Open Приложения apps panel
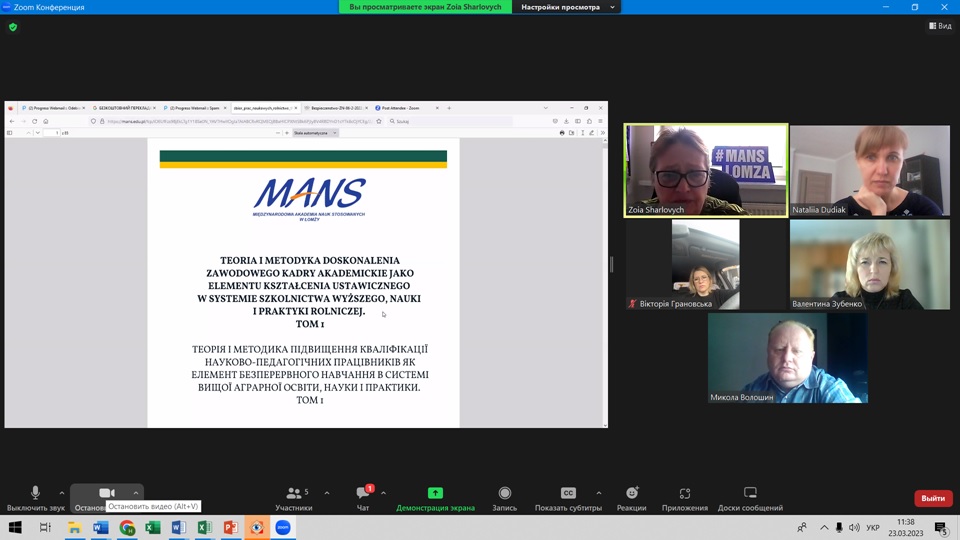This screenshot has height=540, width=960. point(684,498)
